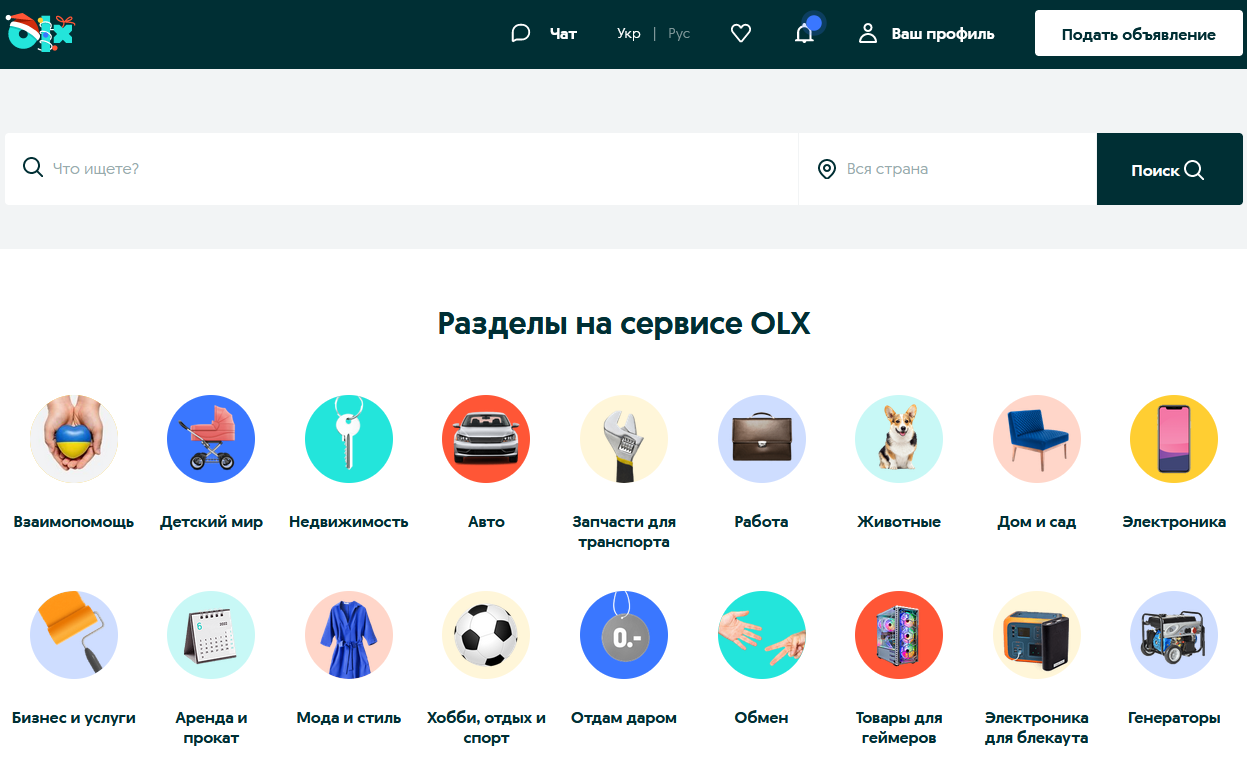Screen dimensions: 1247x763
Task: Open the favorites heart icon
Action: pyautogui.click(x=741, y=34)
